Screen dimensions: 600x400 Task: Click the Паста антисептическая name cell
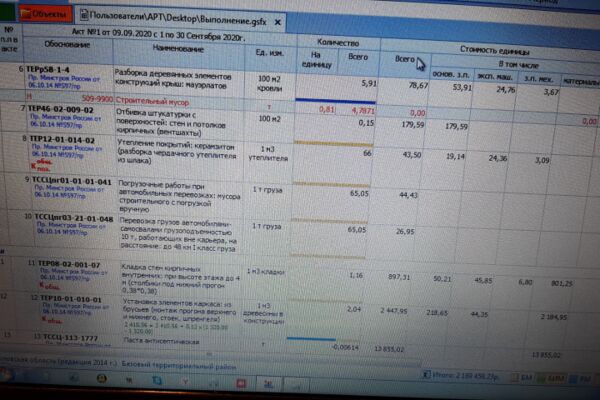click(x=161, y=341)
